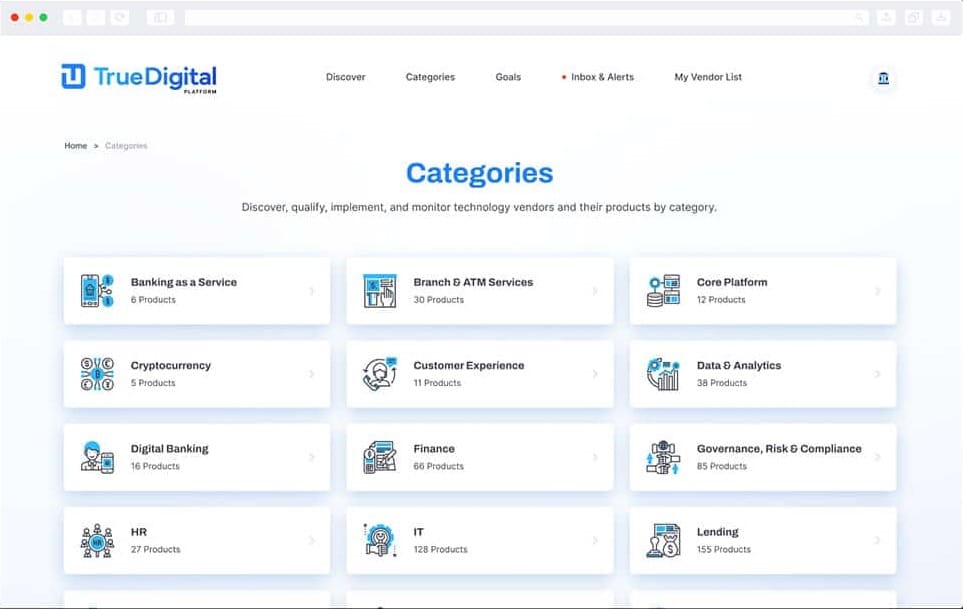The width and height of the screenshot is (963, 609).
Task: Click the browser address bar
Action: [527, 17]
